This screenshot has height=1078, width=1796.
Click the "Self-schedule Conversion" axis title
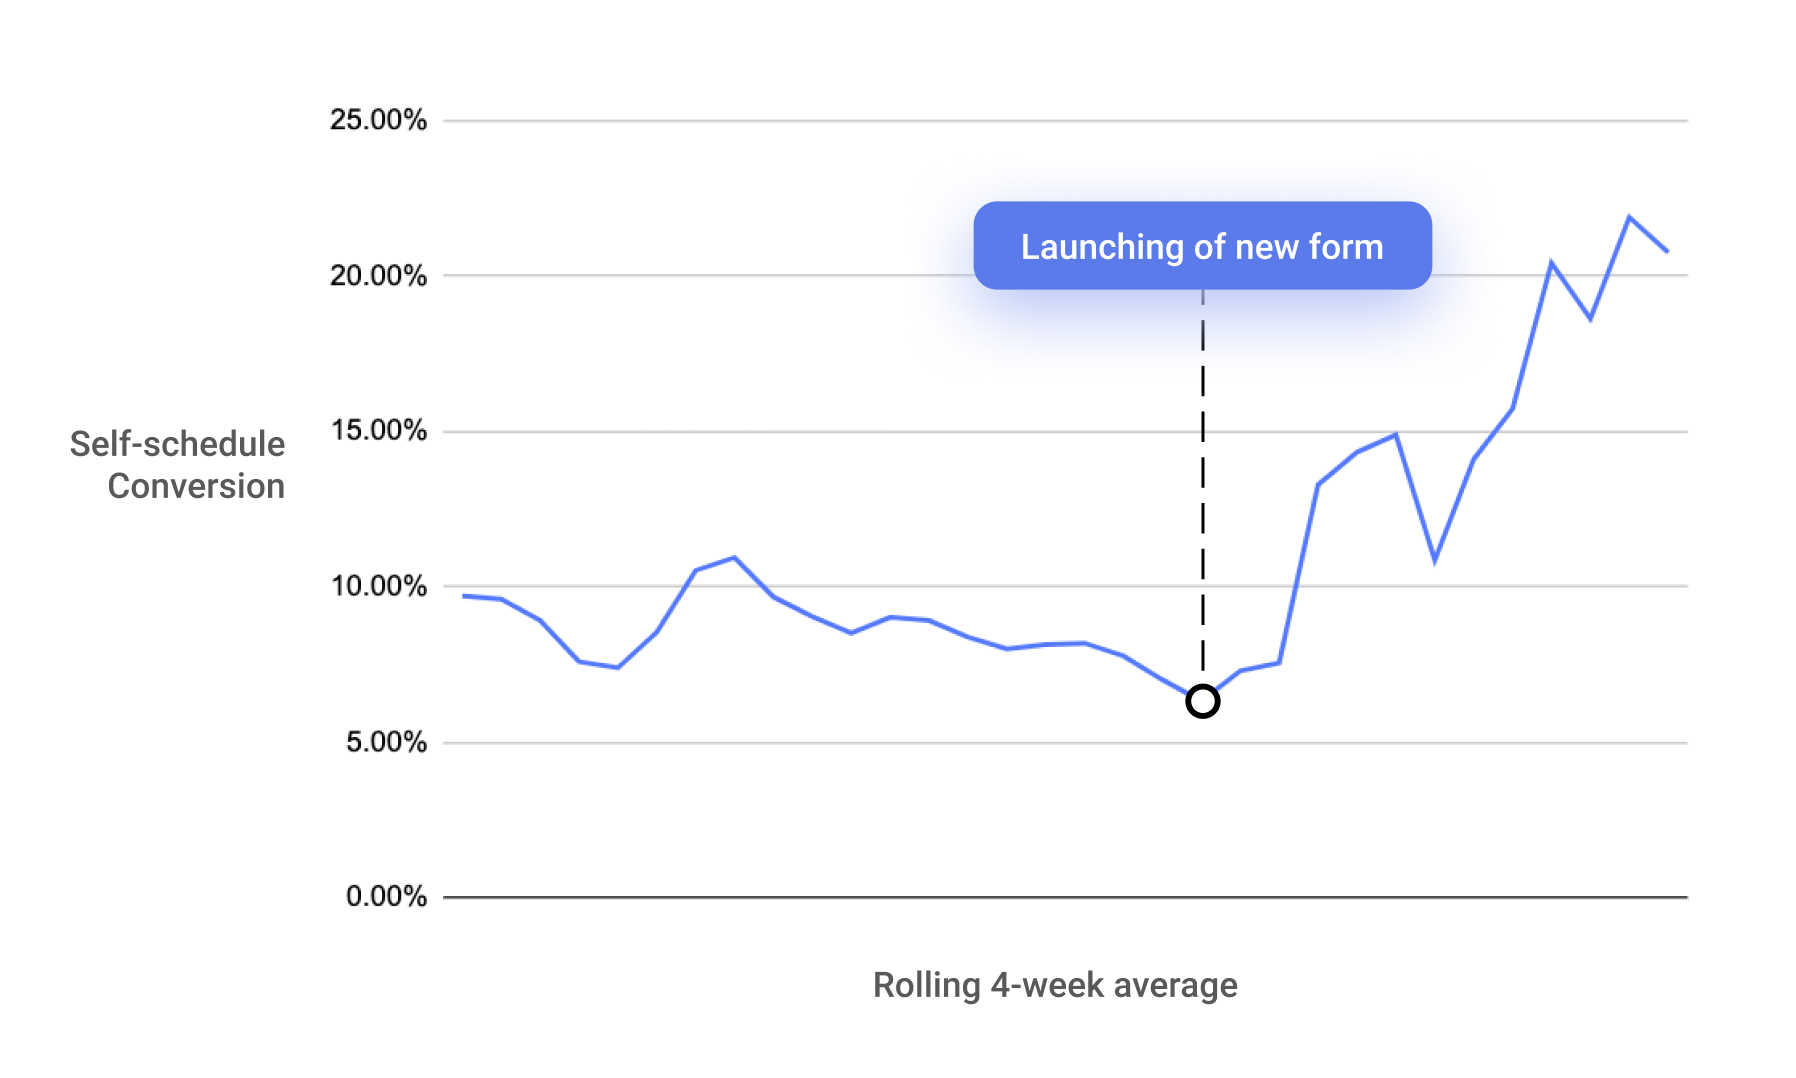(x=178, y=465)
